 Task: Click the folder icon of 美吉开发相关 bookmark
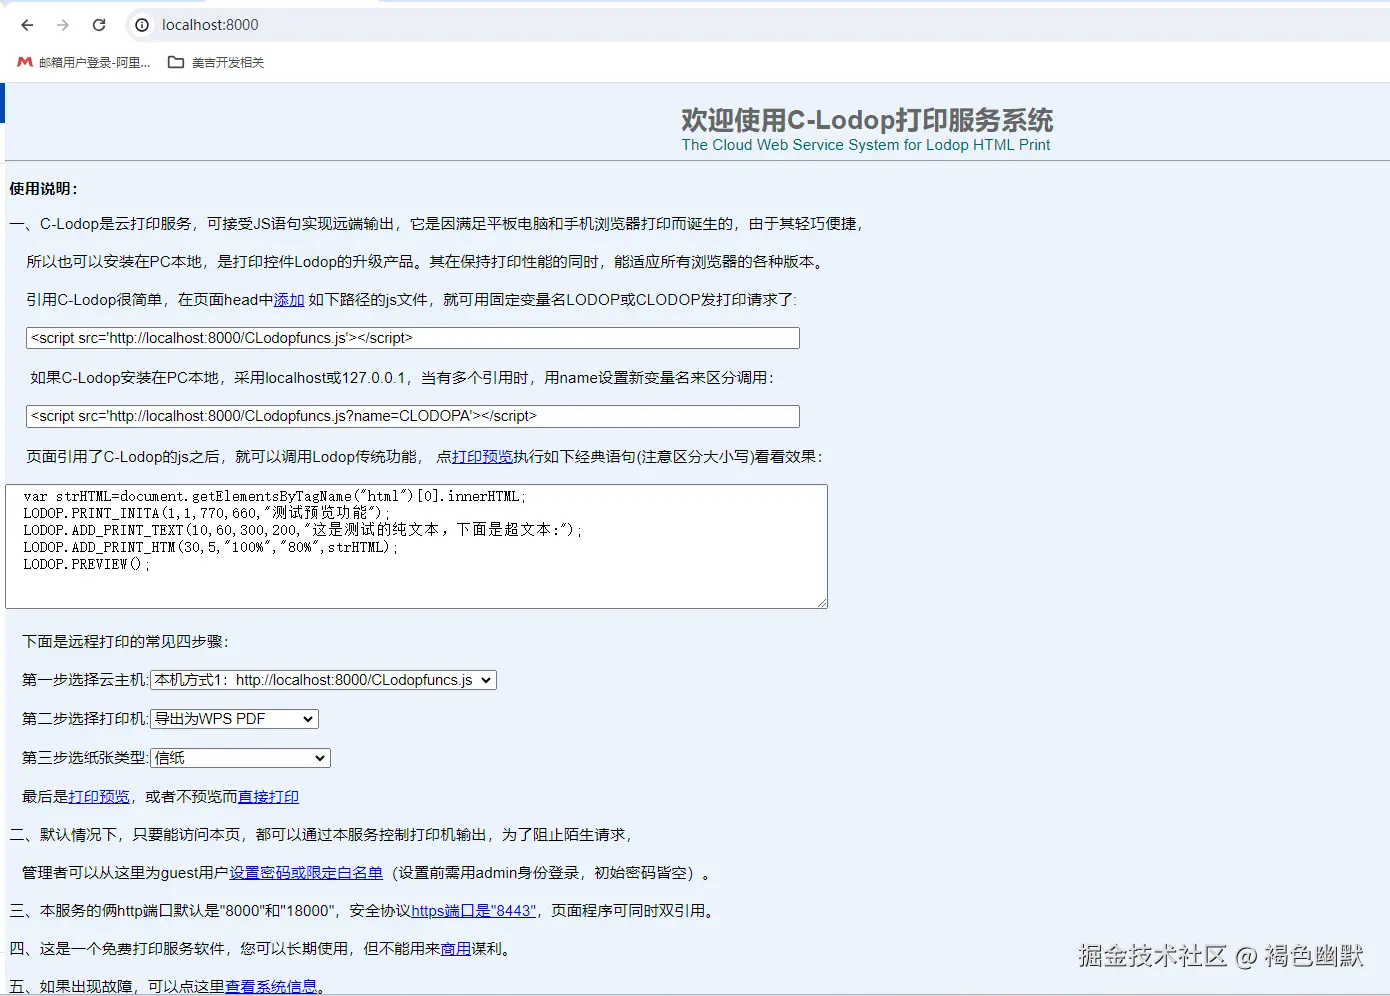(175, 62)
